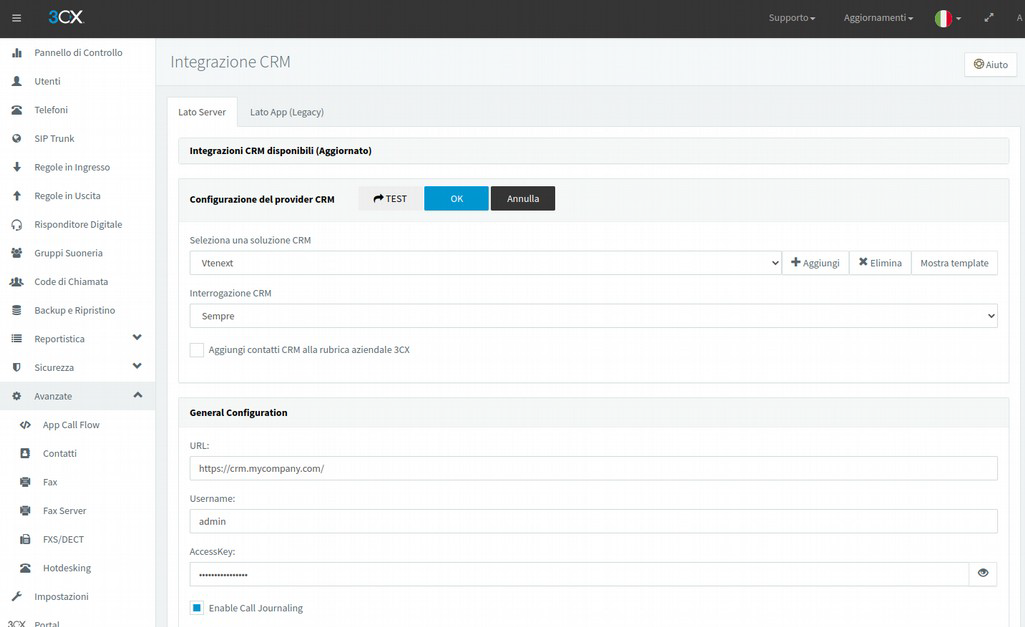The height and width of the screenshot is (627, 1025).
Task: Click the Pannello di Controllo chart icon
Action: [17, 52]
